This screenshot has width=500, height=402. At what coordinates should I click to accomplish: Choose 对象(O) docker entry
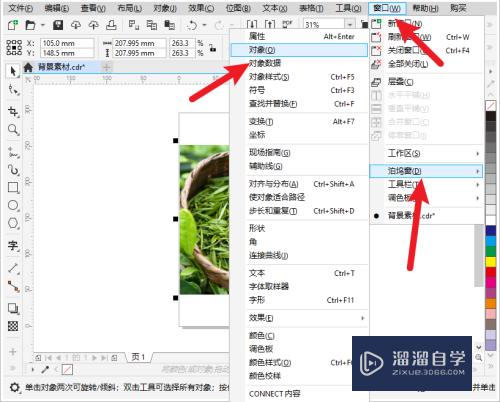[x=299, y=50]
